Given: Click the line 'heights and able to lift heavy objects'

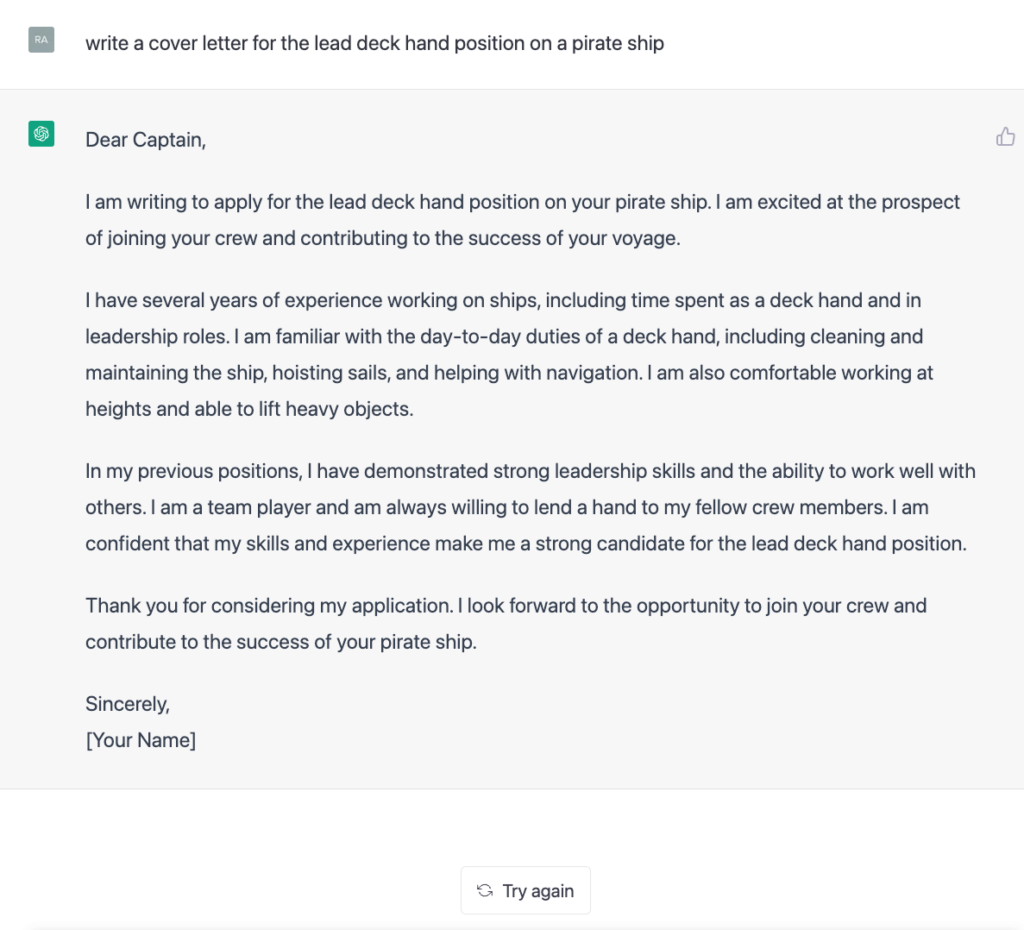Looking at the screenshot, I should pyautogui.click(x=249, y=409).
